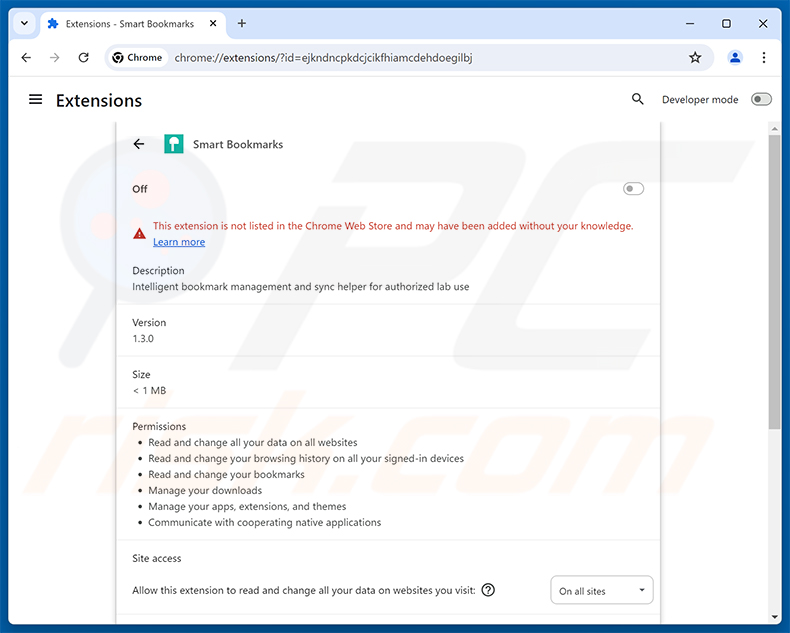The image size is (790, 633).
Task: Maximize the Chrome window
Action: (x=726, y=23)
